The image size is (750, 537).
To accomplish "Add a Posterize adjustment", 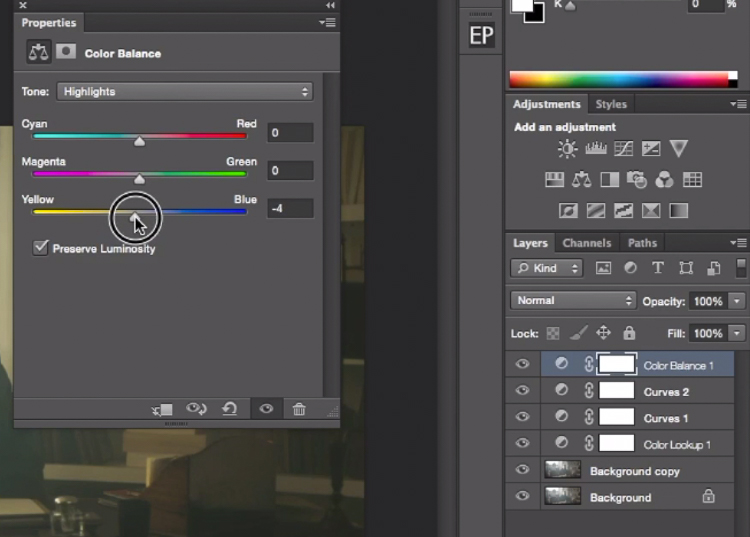I will tap(596, 210).
